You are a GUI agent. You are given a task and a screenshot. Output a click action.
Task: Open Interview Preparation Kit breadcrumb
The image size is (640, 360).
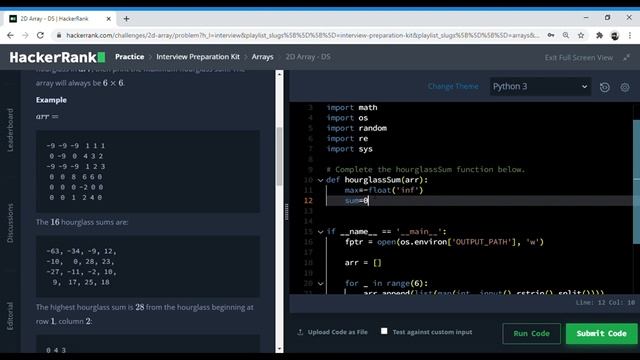tap(198, 57)
